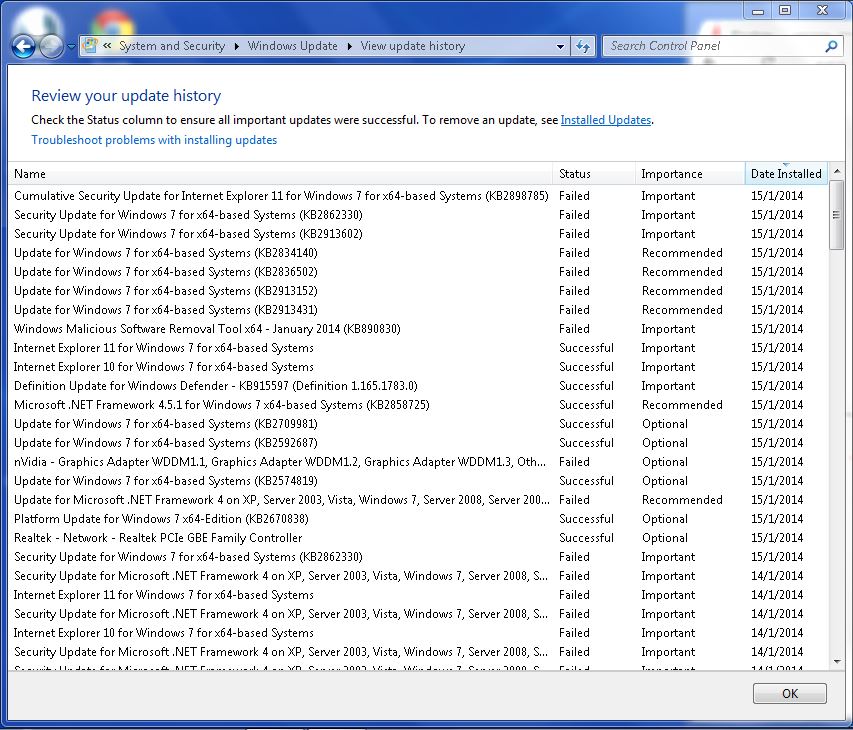Viewport: 853px width, 730px height.
Task: Select Update for Windows 7 (KB2574819)
Action: (x=418, y=481)
